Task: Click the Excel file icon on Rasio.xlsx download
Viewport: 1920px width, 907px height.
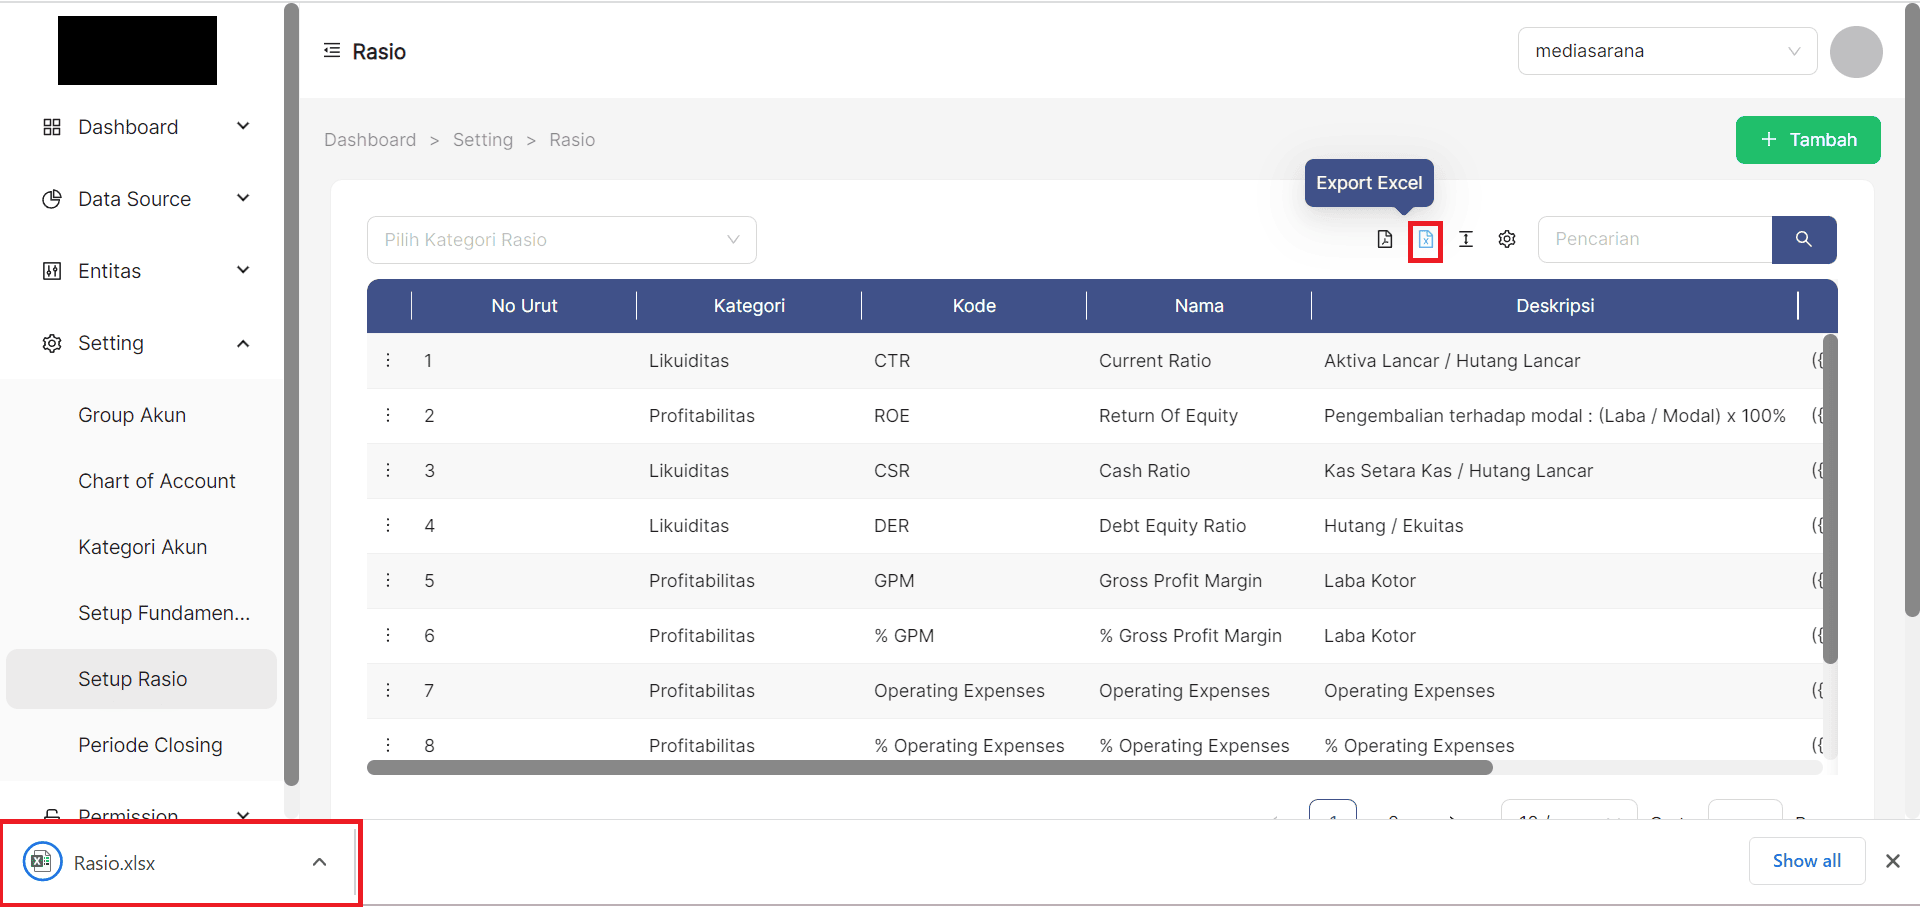Action: pyautogui.click(x=41, y=861)
